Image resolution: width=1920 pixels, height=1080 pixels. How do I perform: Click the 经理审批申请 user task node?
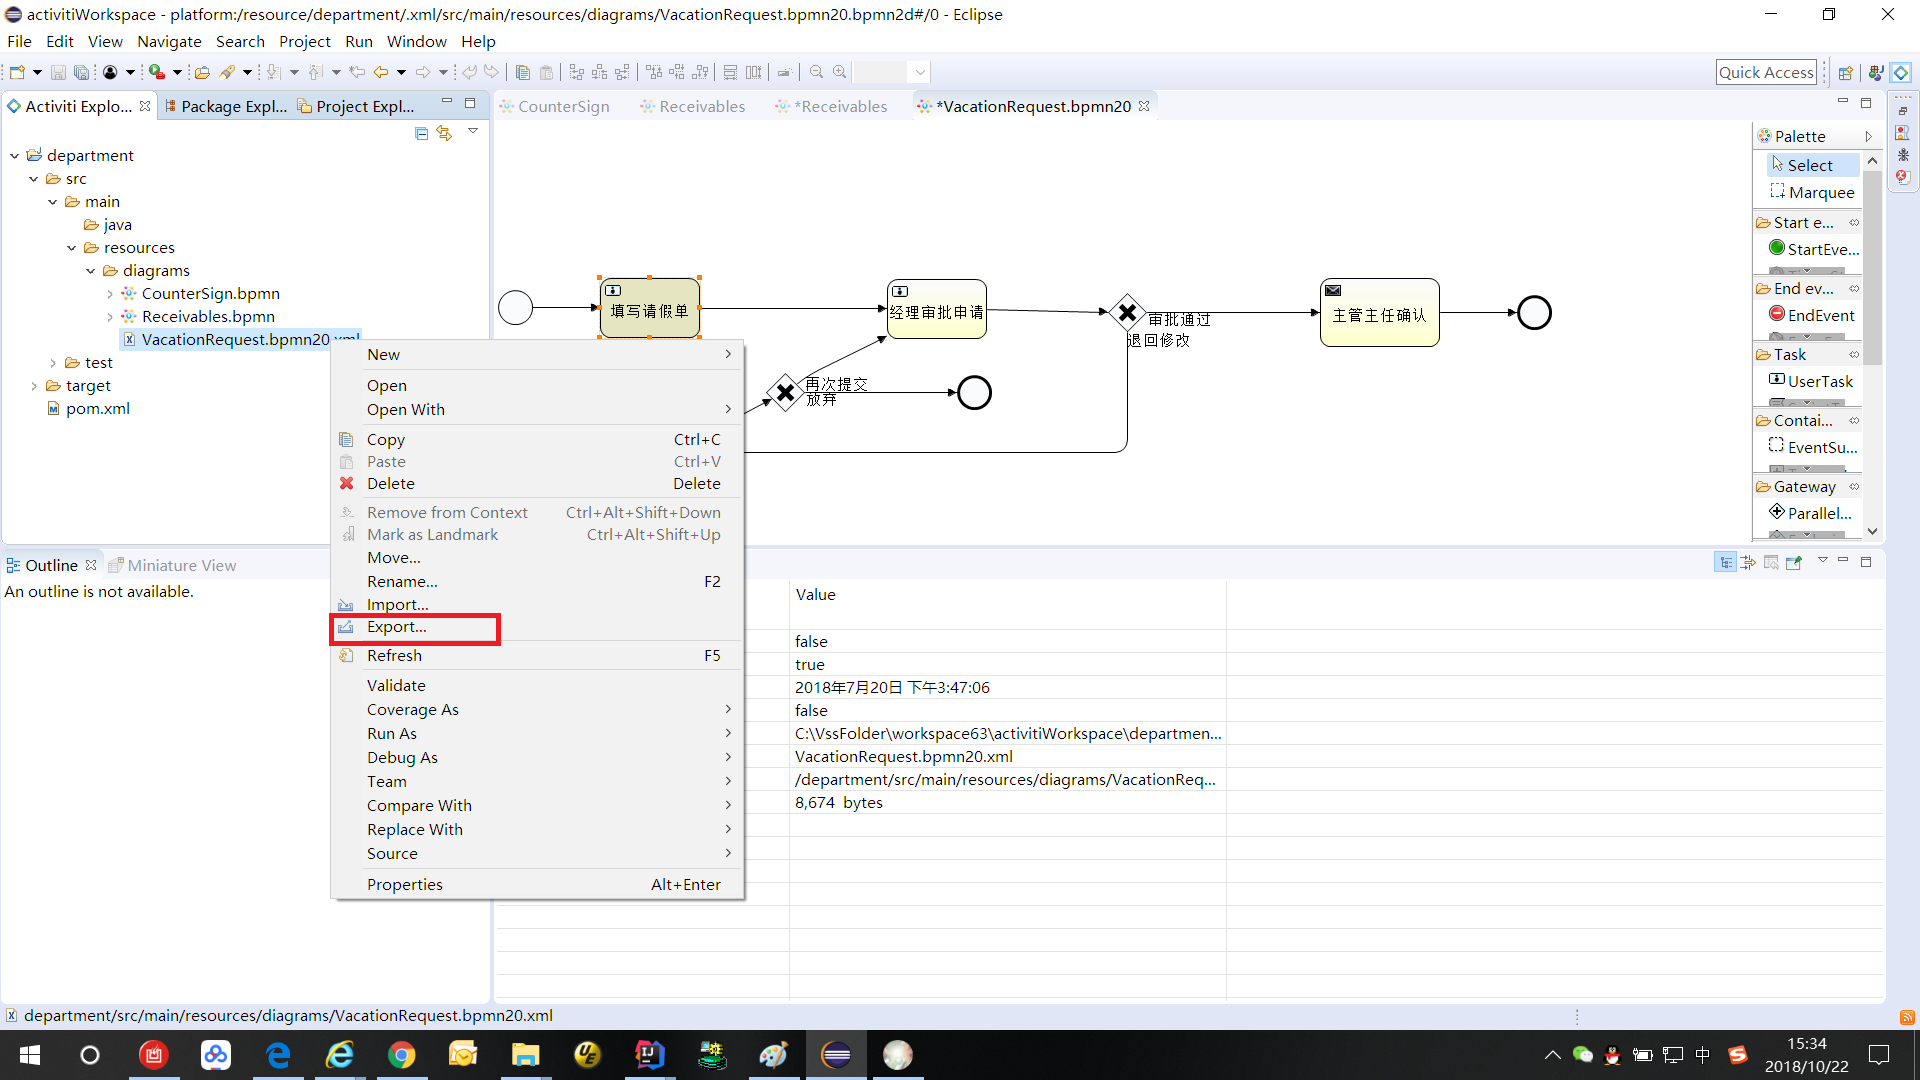point(937,309)
